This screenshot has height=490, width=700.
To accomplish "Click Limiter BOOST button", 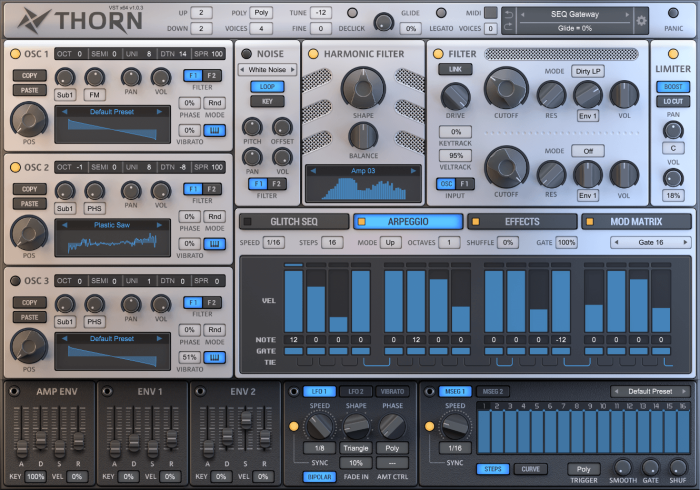I will coord(673,87).
